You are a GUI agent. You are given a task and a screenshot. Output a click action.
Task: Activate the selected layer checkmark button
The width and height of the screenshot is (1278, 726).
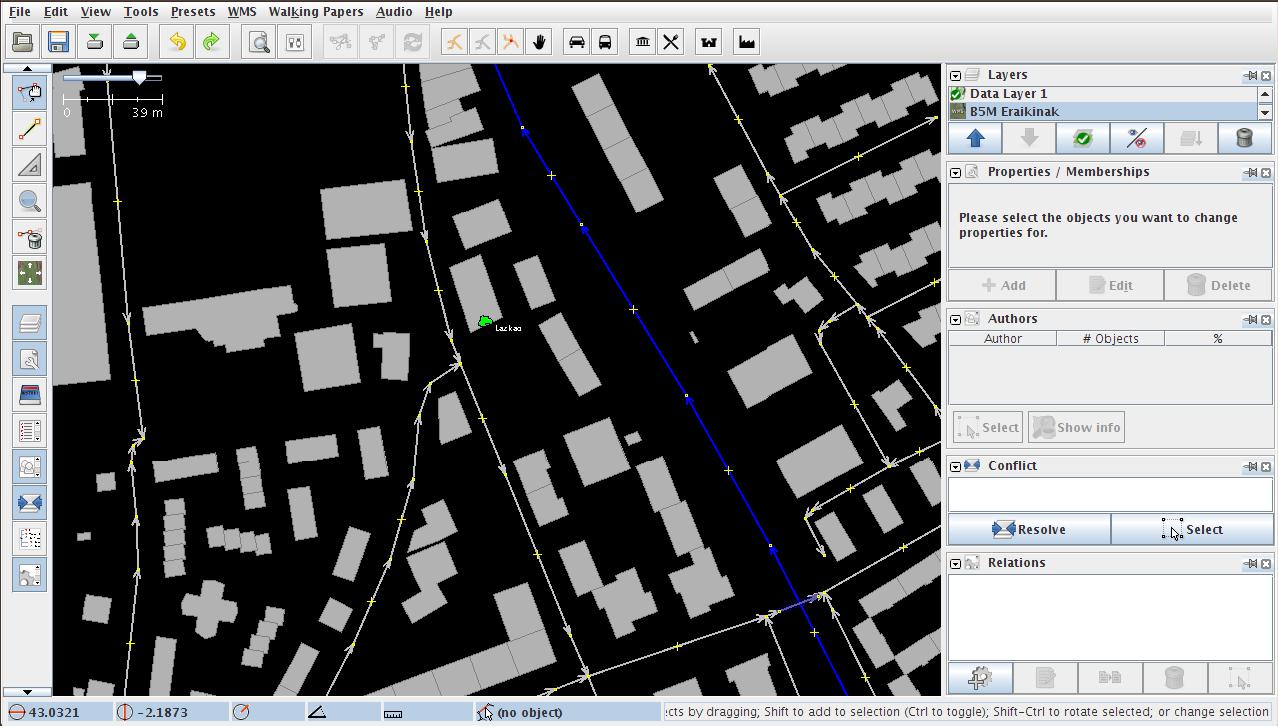(1083, 139)
